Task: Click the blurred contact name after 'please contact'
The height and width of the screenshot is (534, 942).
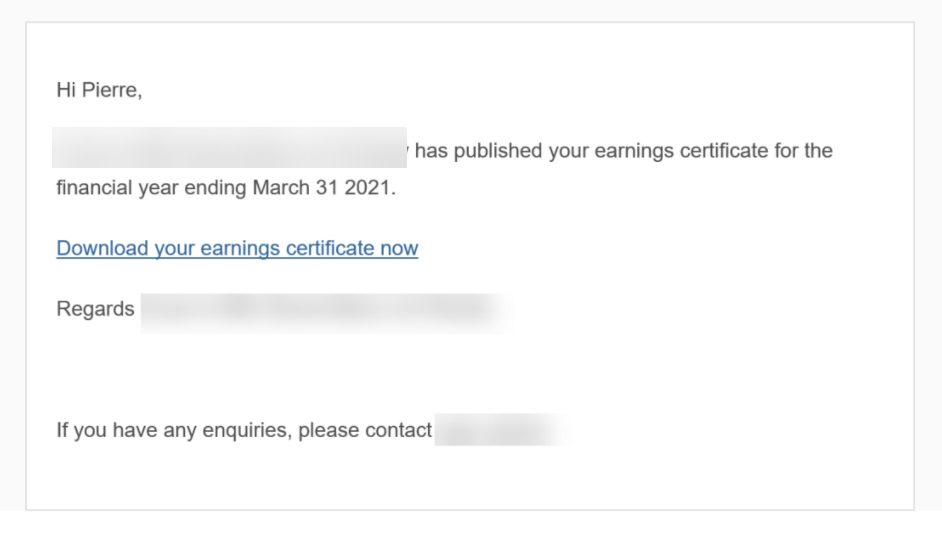Action: click(x=502, y=430)
